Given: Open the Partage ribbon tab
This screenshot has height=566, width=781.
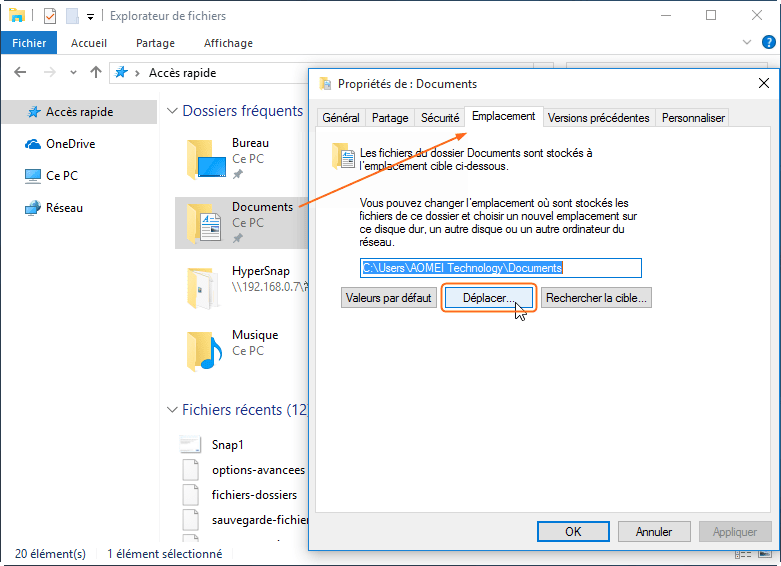Looking at the screenshot, I should pyautogui.click(x=155, y=43).
